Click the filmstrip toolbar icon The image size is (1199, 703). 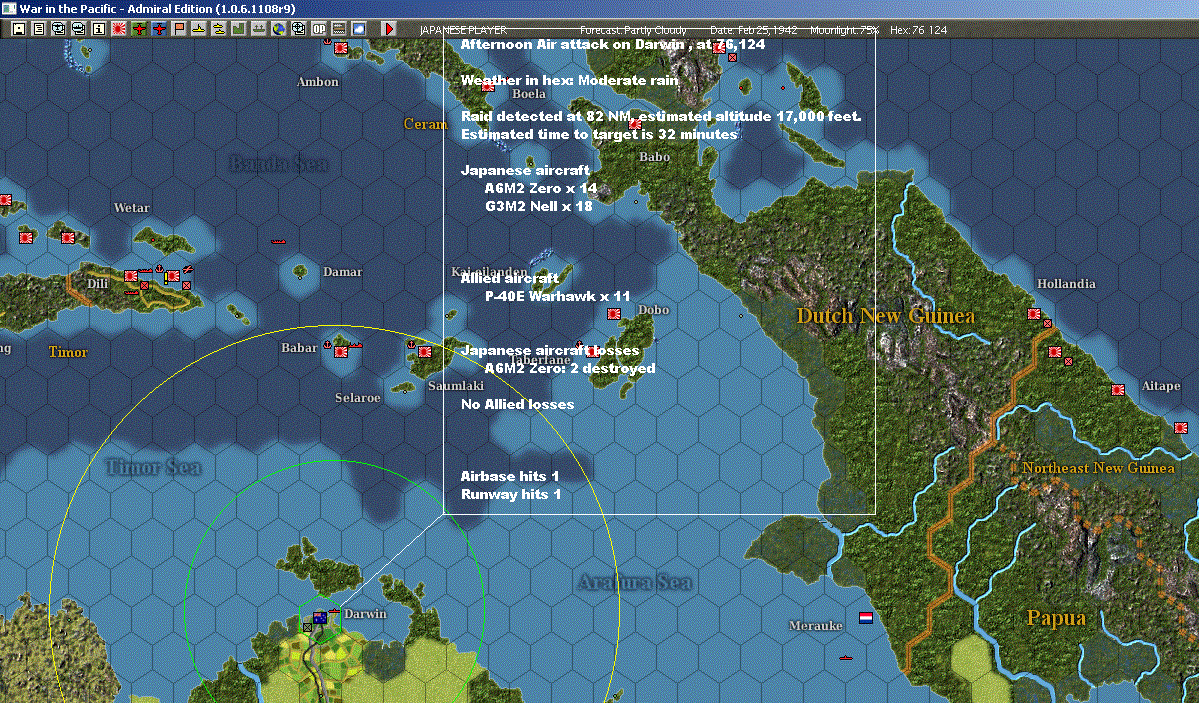click(x=339, y=29)
